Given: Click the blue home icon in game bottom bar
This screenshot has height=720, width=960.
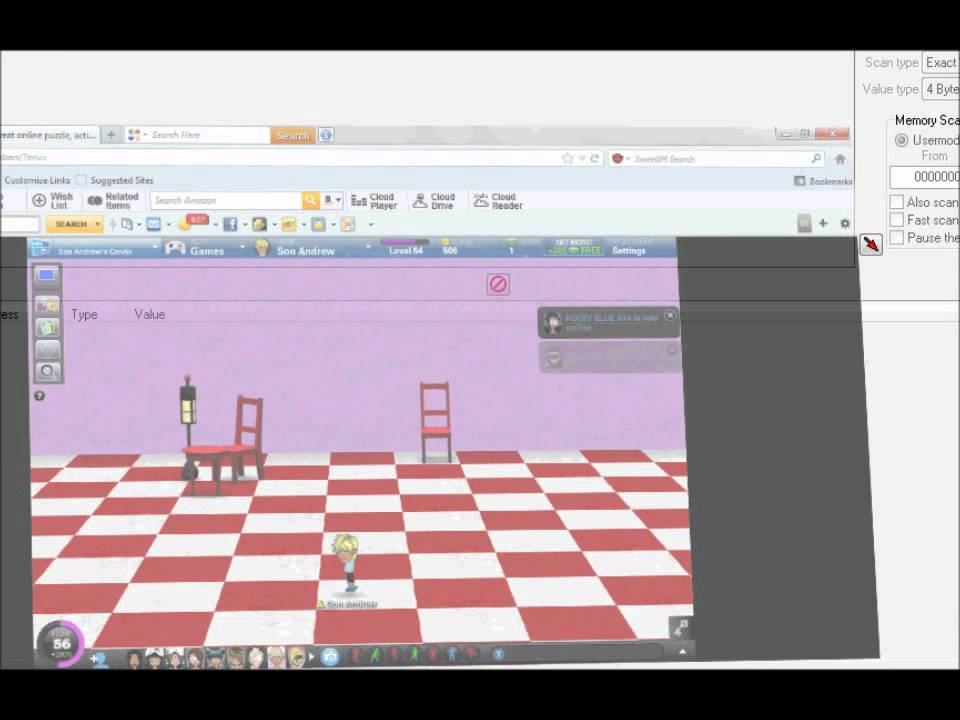Looking at the screenshot, I should (329, 657).
